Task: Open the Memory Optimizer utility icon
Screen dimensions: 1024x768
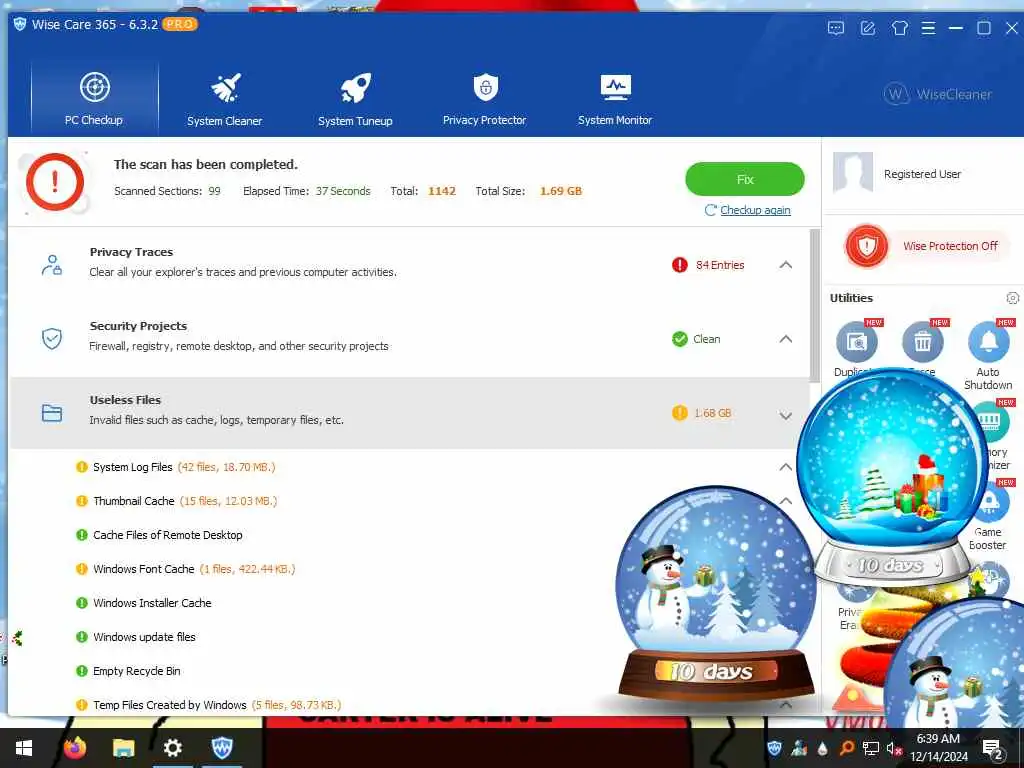Action: [x=993, y=421]
